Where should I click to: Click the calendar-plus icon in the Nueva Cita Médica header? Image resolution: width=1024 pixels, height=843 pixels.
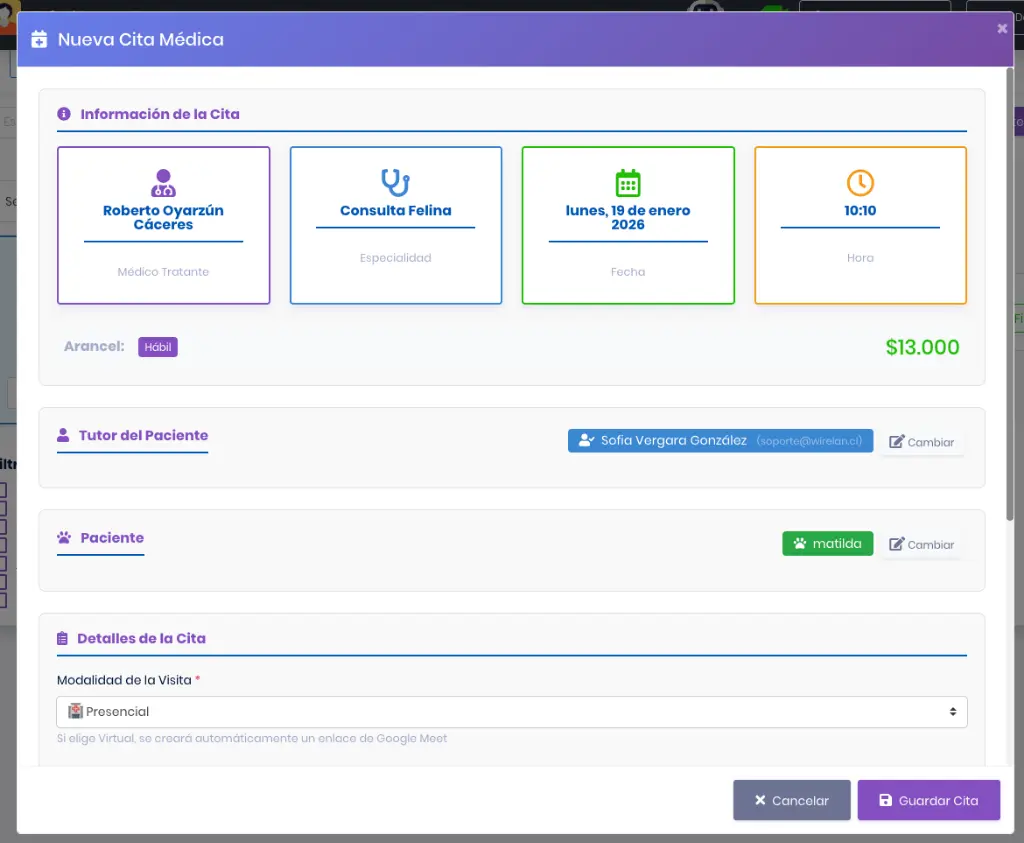[x=39, y=40]
